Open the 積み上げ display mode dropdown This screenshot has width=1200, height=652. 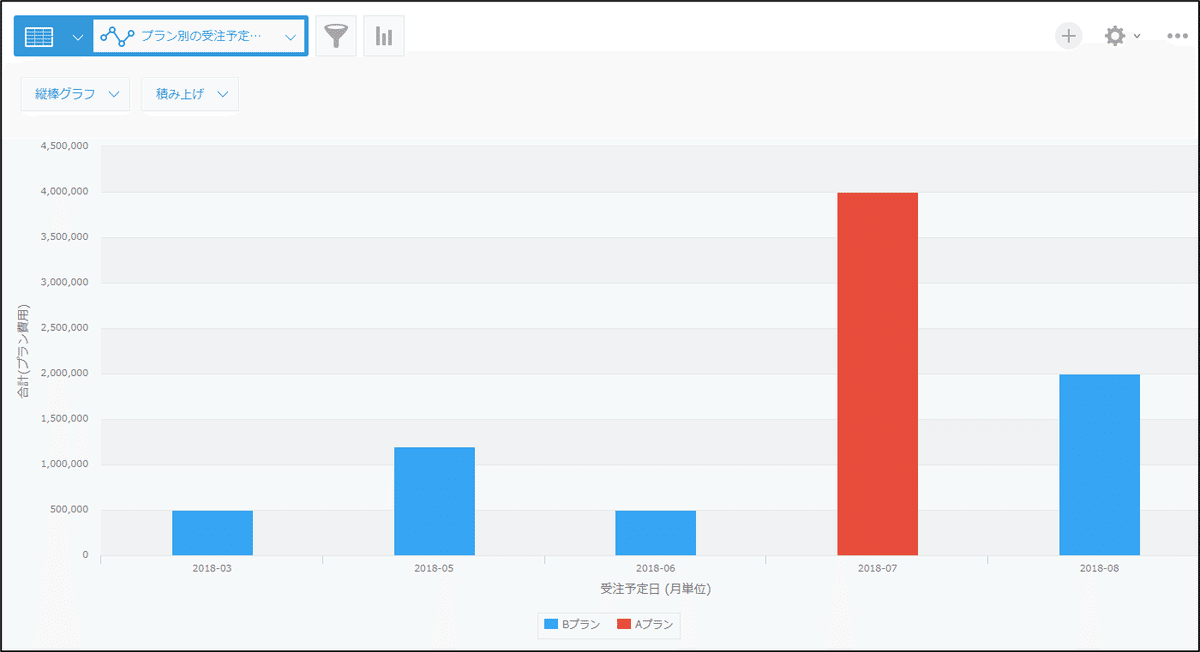click(x=190, y=94)
